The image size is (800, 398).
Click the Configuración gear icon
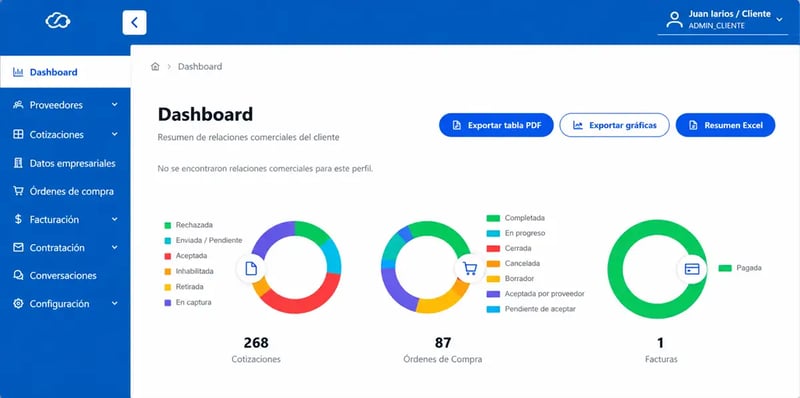[18, 304]
